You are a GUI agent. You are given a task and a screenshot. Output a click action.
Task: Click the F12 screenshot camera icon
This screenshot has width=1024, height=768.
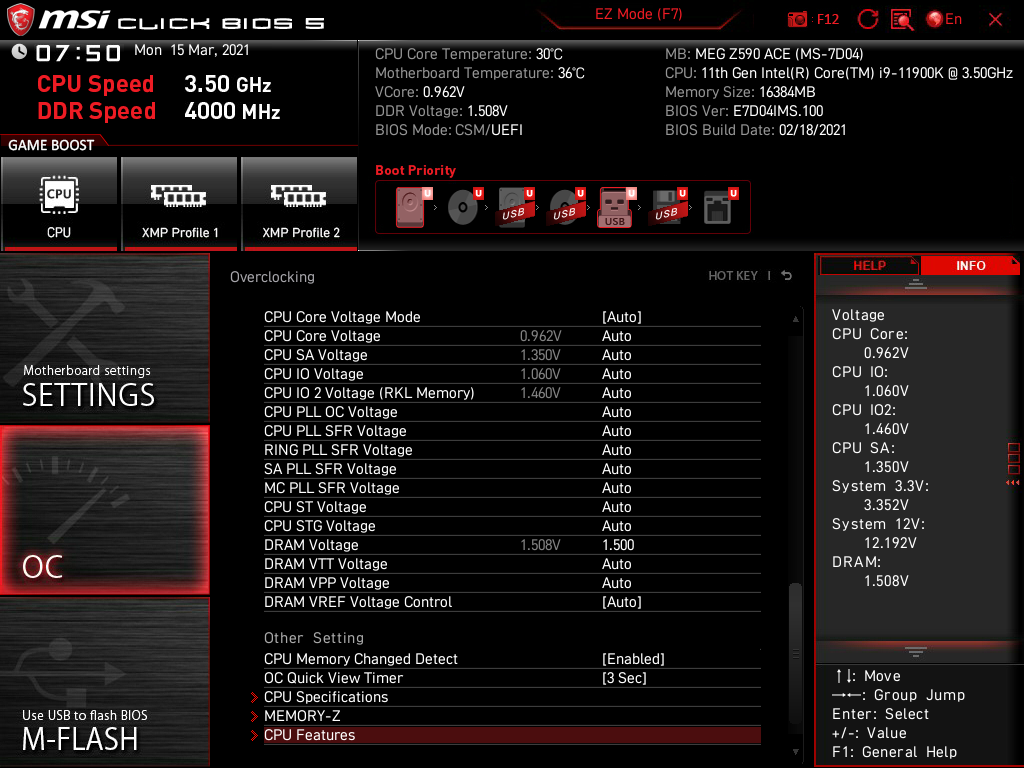[798, 19]
